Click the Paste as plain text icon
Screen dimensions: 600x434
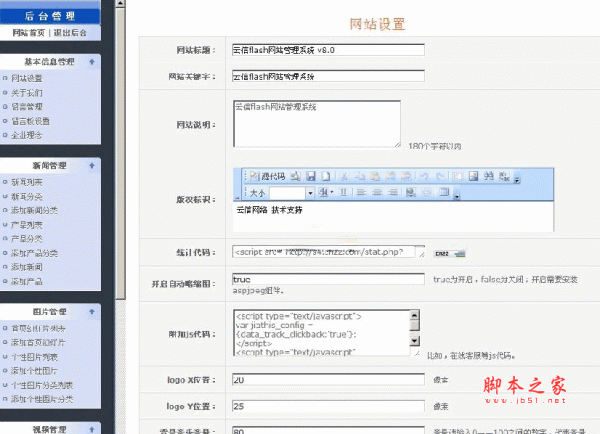point(391,176)
